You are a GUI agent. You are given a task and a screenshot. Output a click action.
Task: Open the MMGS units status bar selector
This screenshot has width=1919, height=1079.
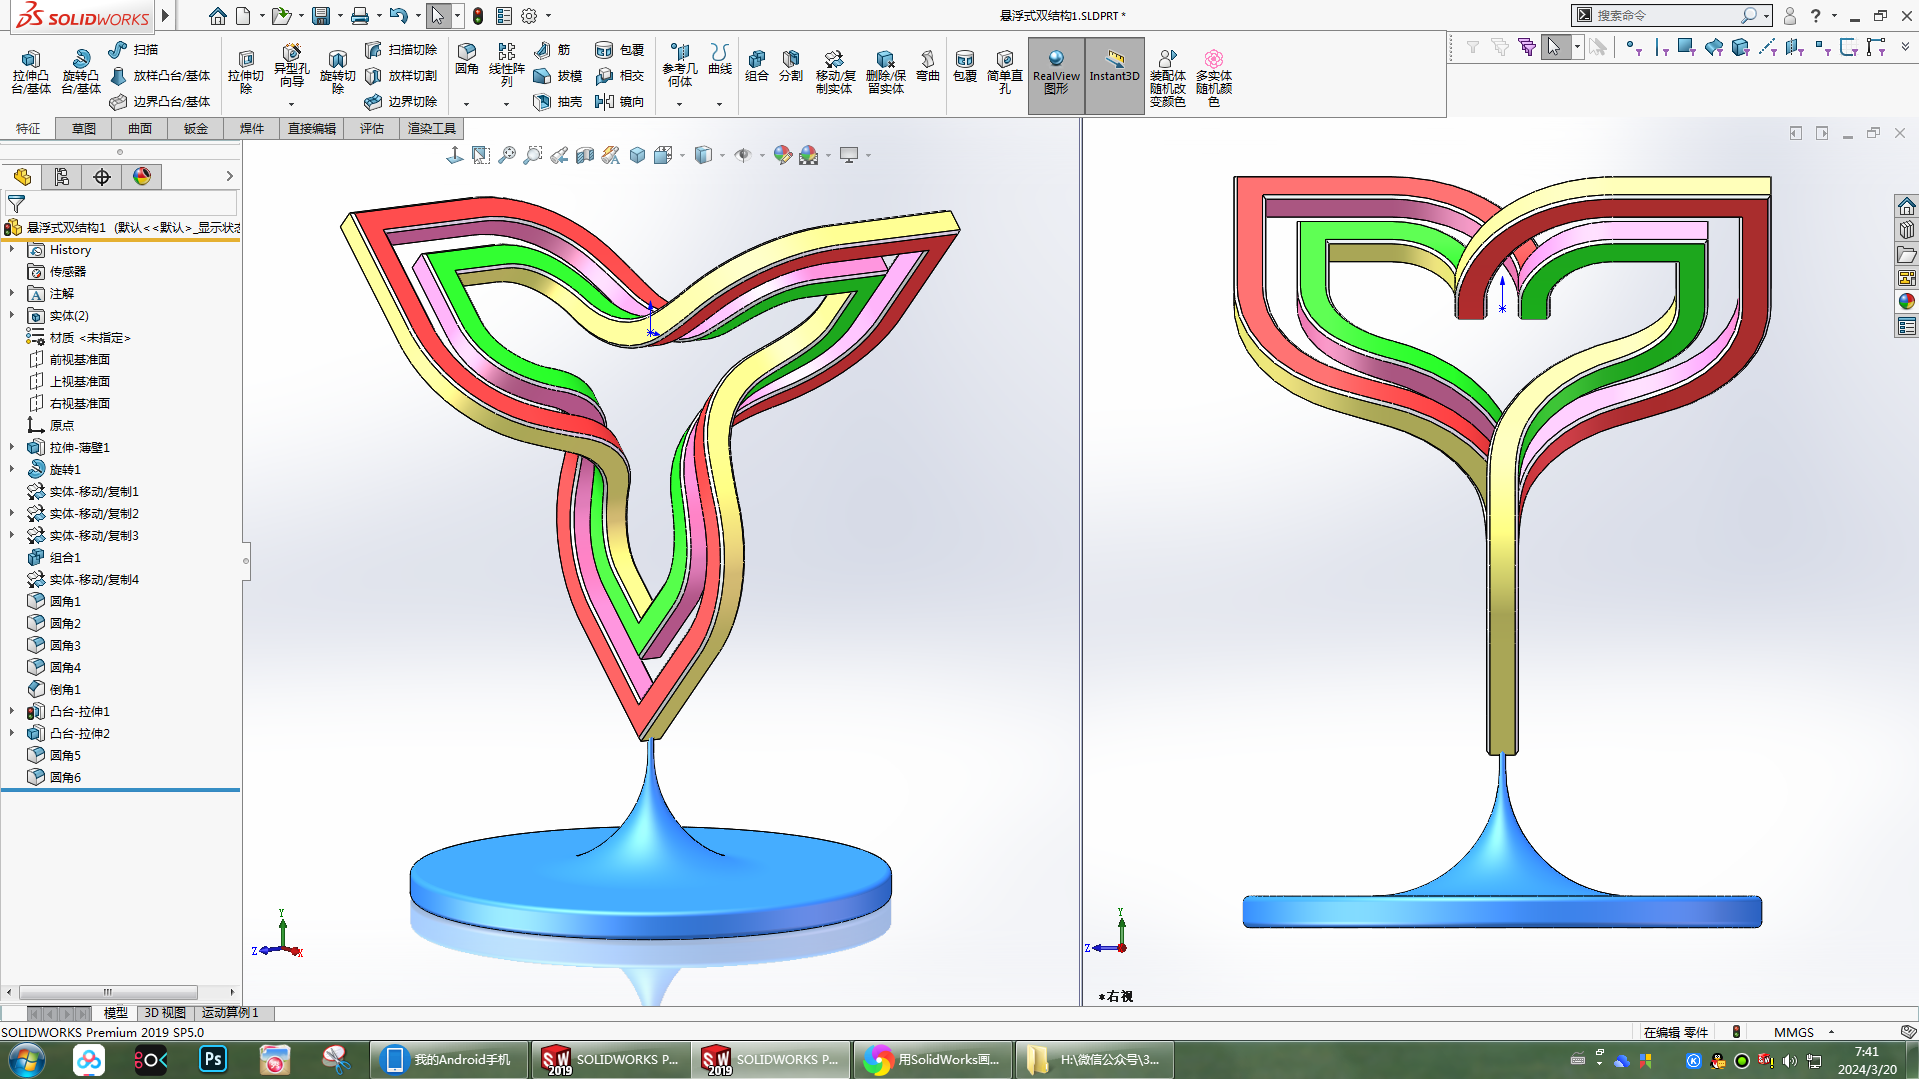tap(1804, 1033)
